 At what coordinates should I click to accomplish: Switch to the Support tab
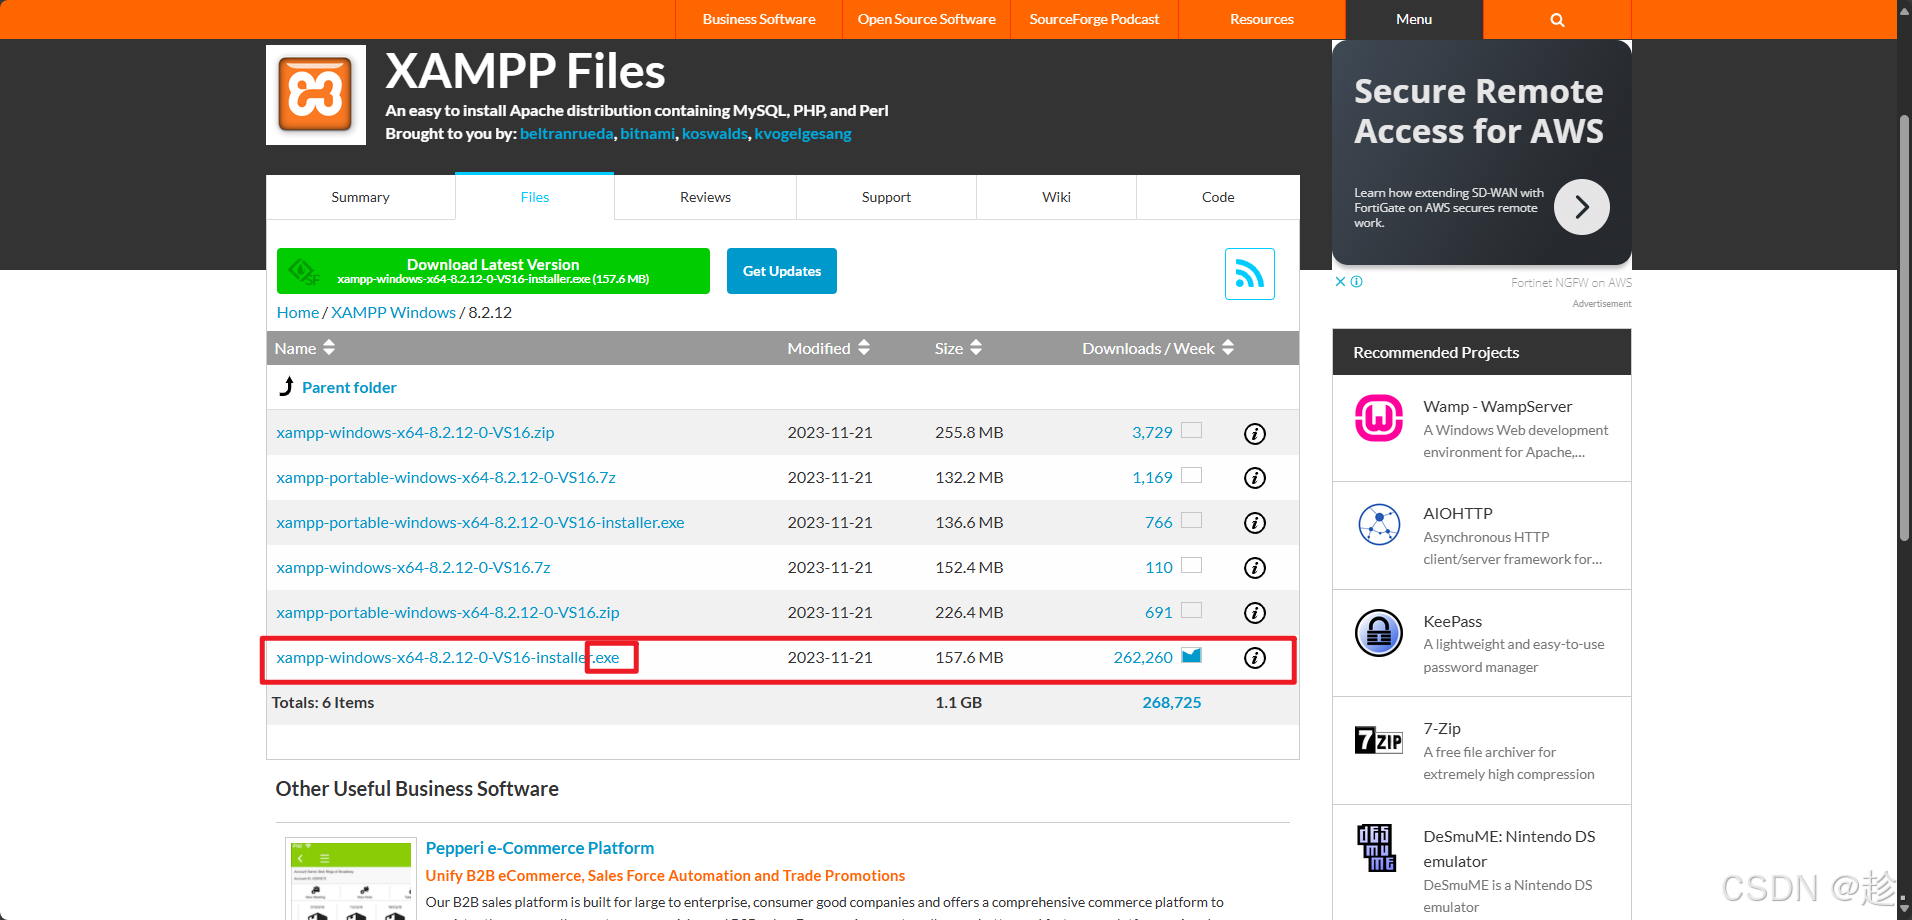point(886,197)
